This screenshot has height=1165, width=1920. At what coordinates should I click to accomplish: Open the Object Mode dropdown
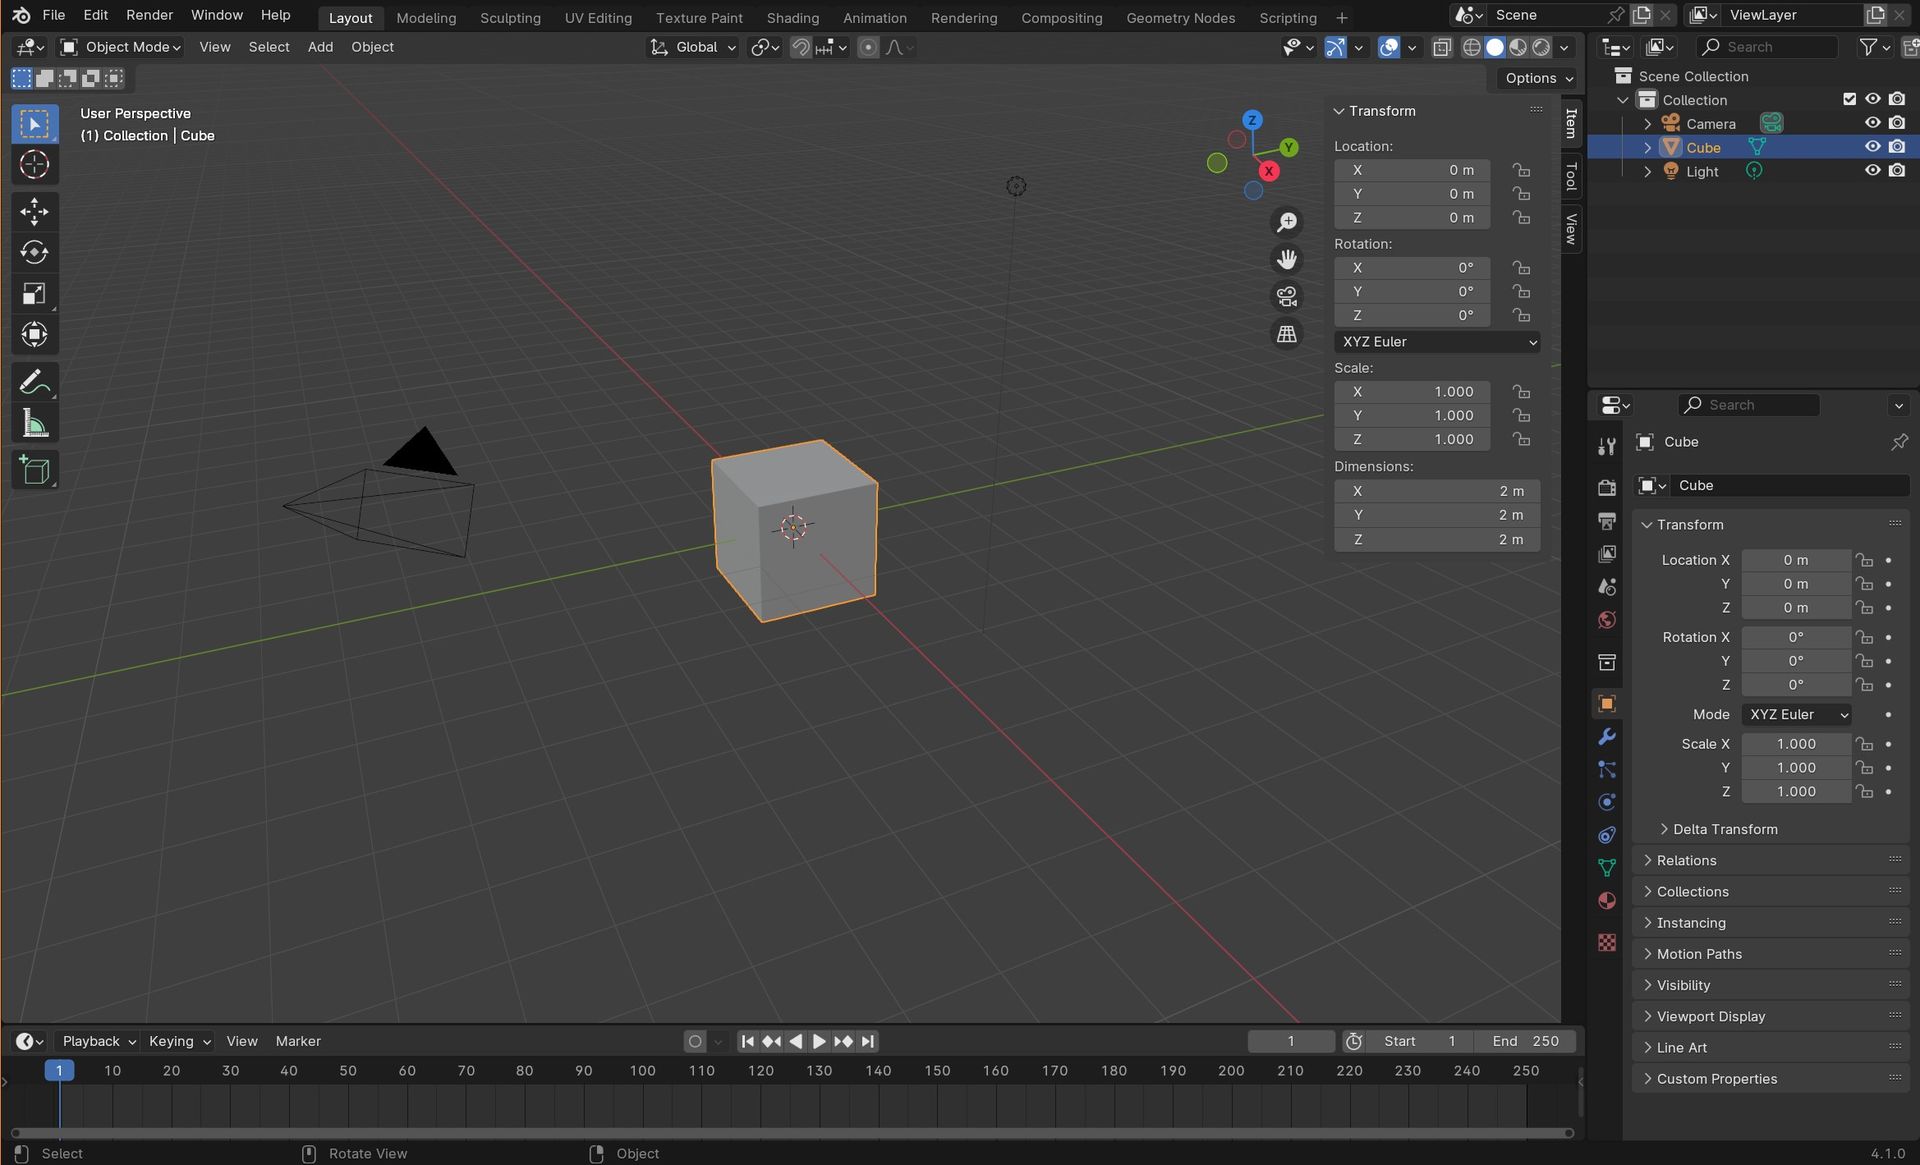[120, 47]
